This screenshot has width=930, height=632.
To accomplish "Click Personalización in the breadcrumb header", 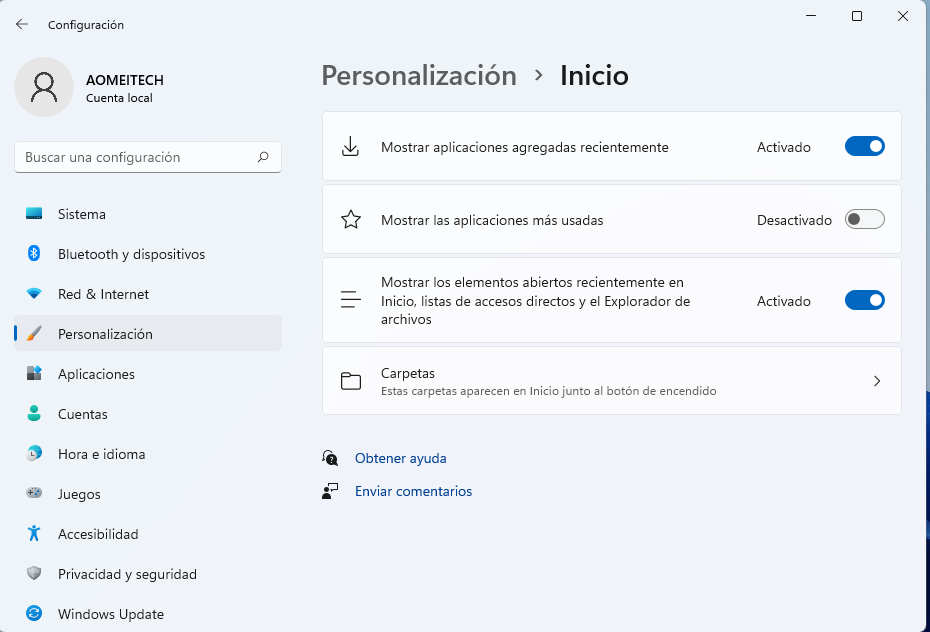I will tap(419, 75).
